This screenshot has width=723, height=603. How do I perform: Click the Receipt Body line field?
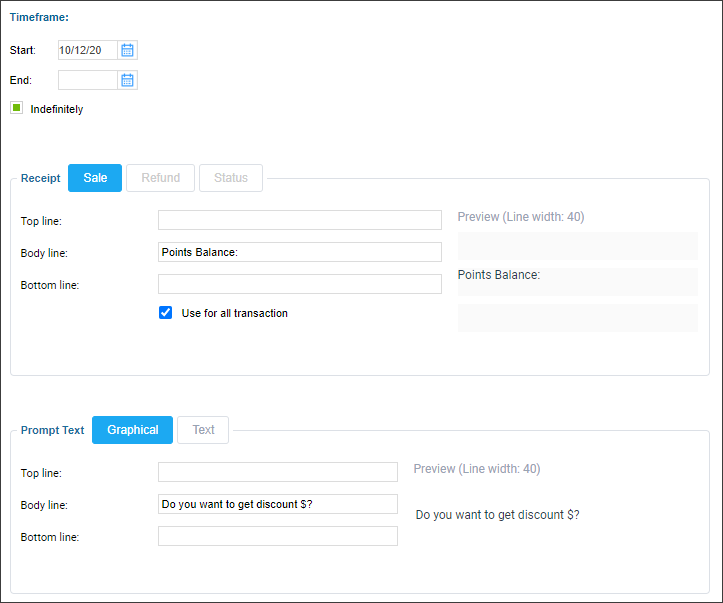coord(300,252)
